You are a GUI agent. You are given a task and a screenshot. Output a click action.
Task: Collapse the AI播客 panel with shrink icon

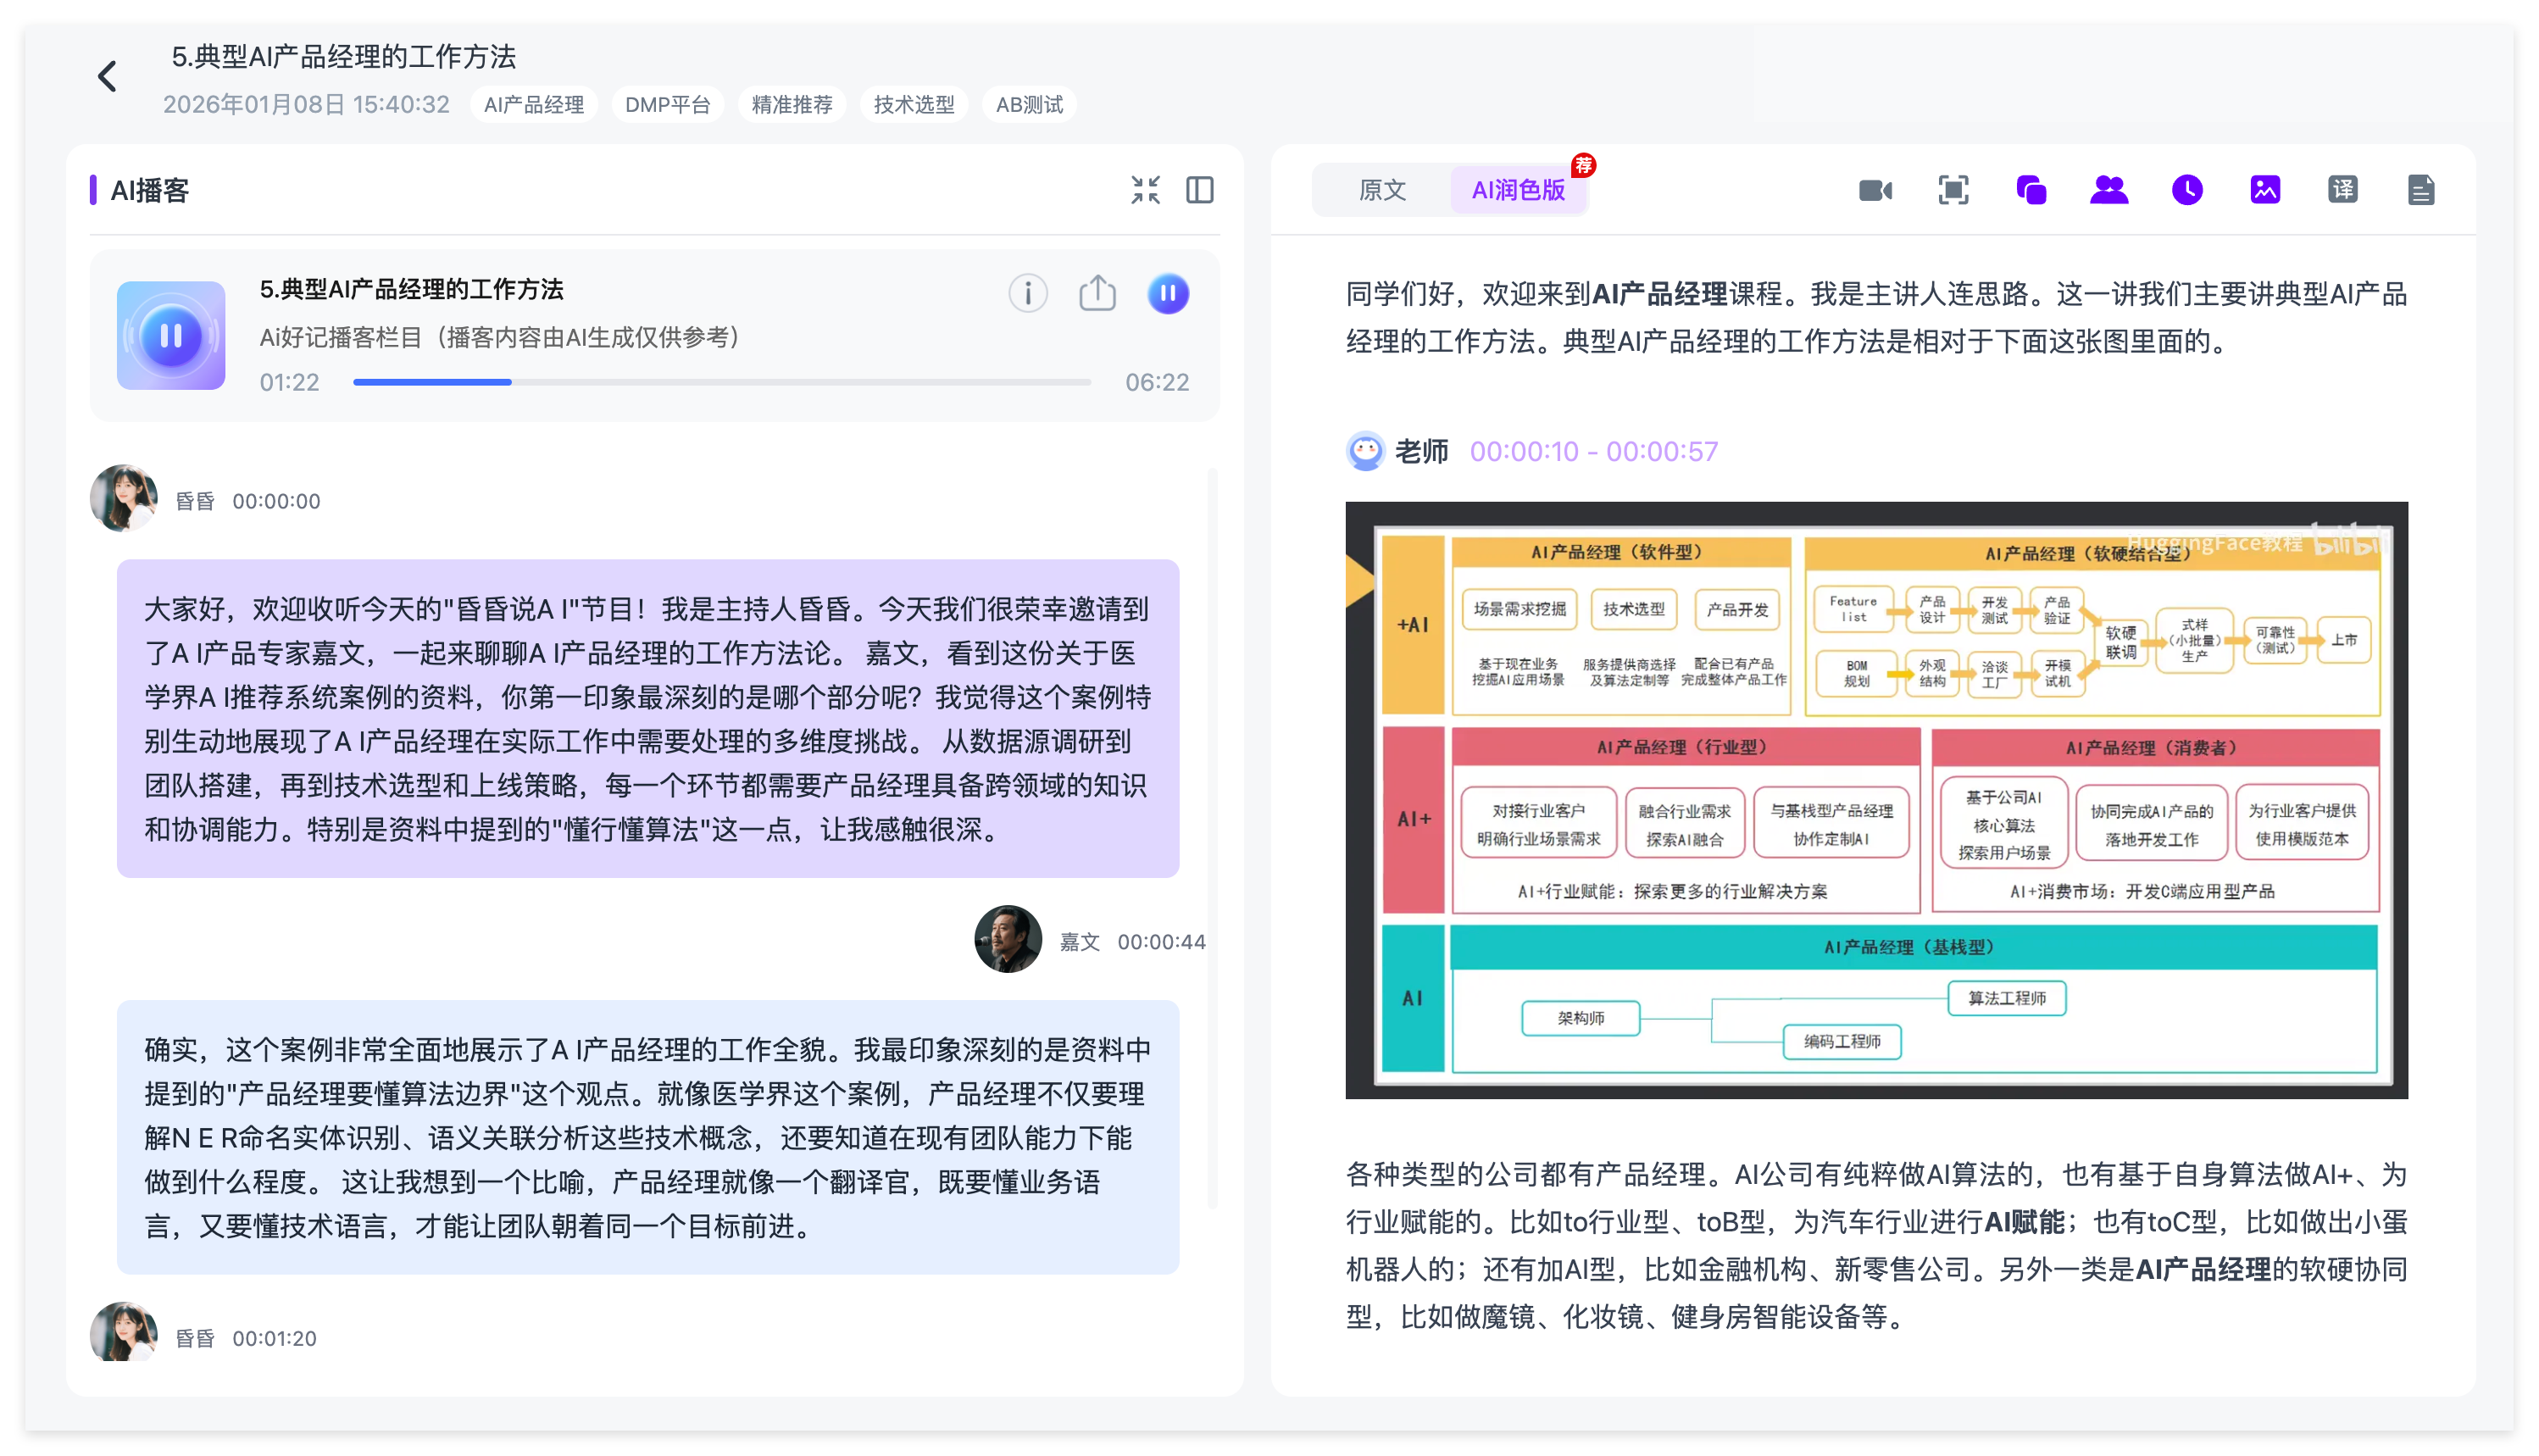pyautogui.click(x=1145, y=190)
